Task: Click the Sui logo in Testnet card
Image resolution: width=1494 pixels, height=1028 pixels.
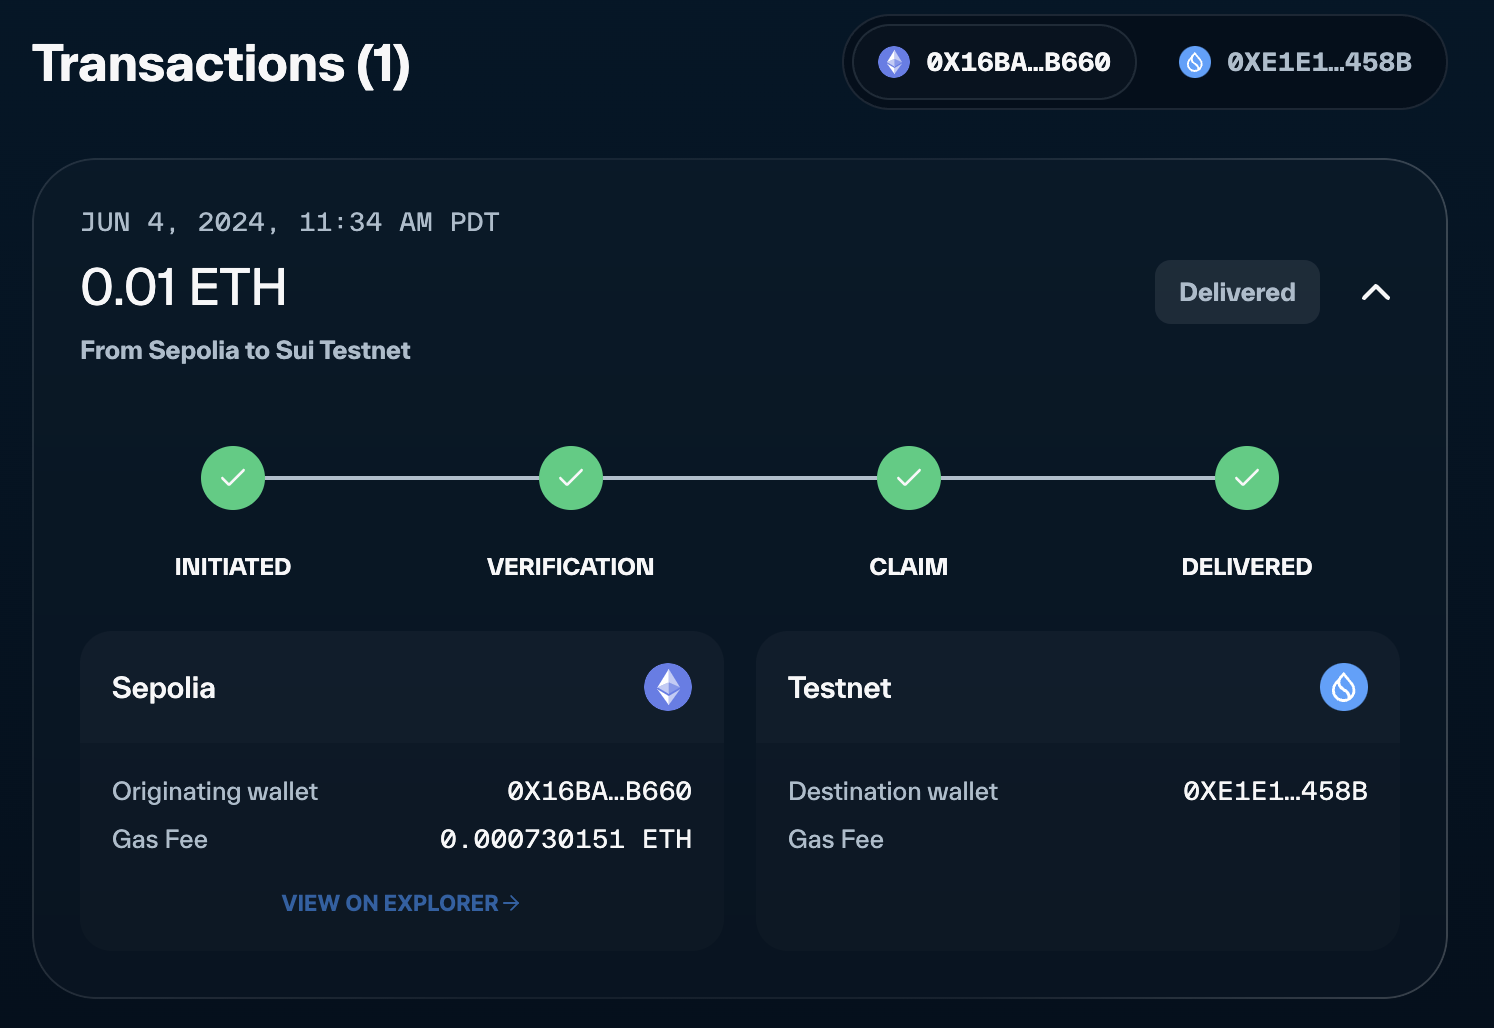Action: pyautogui.click(x=1344, y=687)
